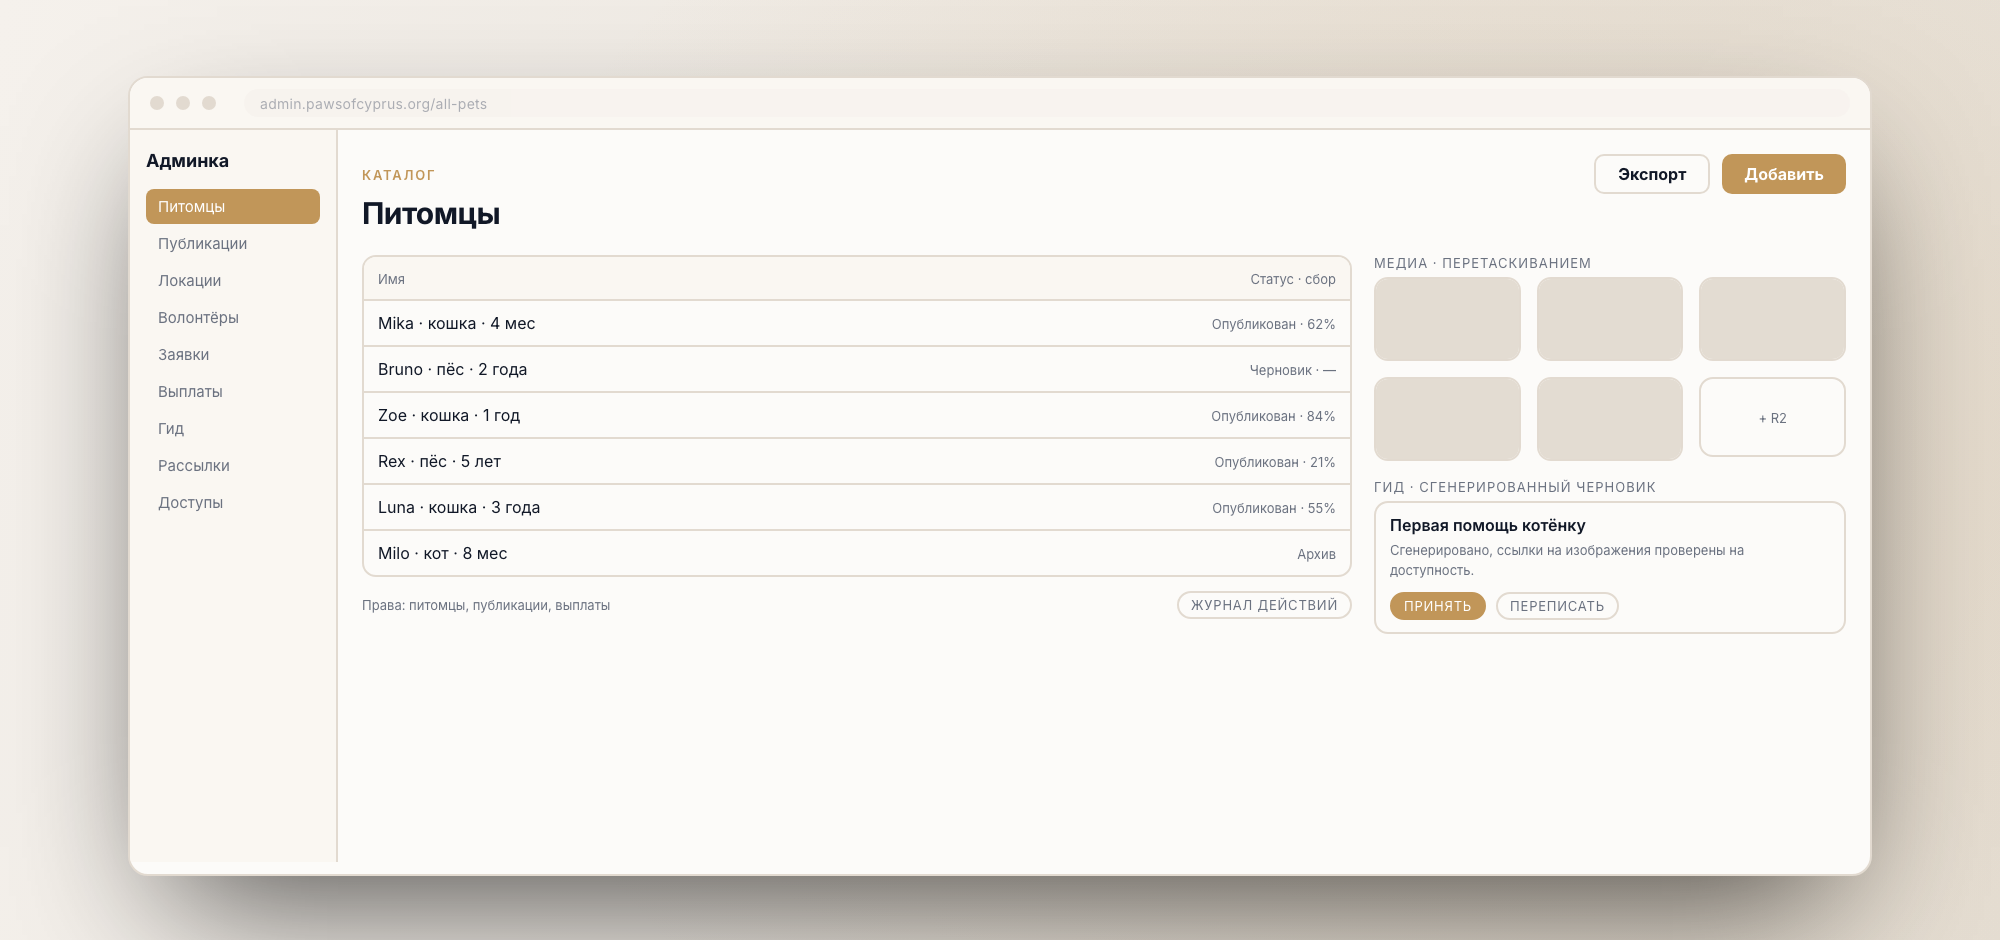Click the Питомцы page heading

pyautogui.click(x=431, y=213)
